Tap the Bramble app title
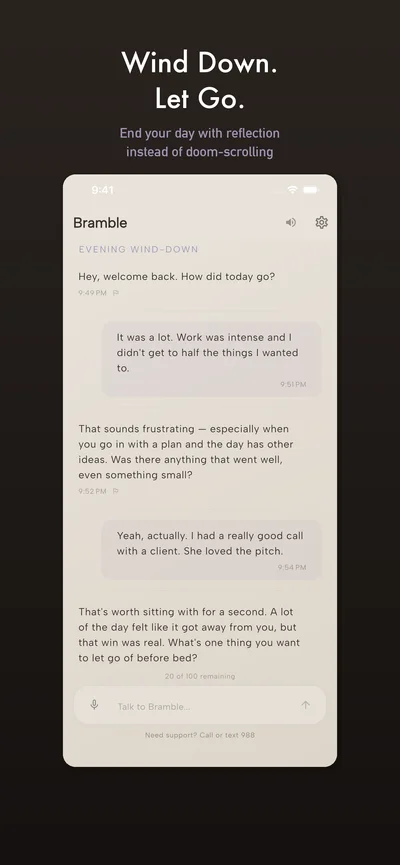The width and height of the screenshot is (400, 865). (x=100, y=223)
